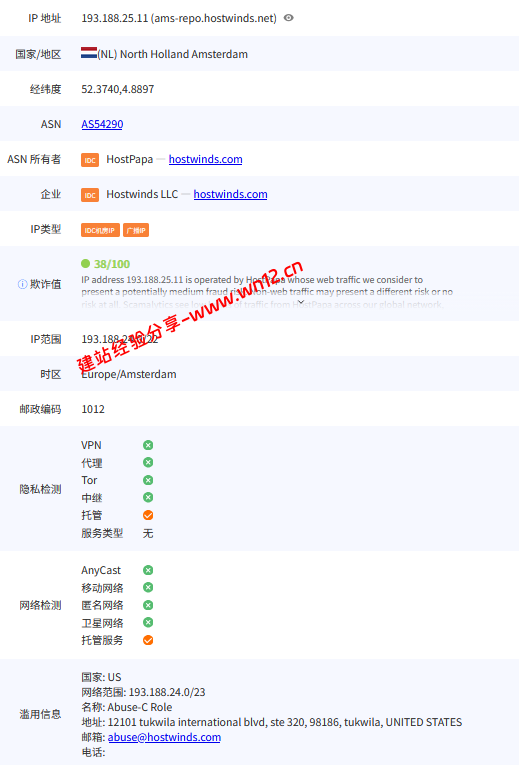This screenshot has height=765, width=519.
Task: Click the ASN 所有者 row label
Action: 34,160
